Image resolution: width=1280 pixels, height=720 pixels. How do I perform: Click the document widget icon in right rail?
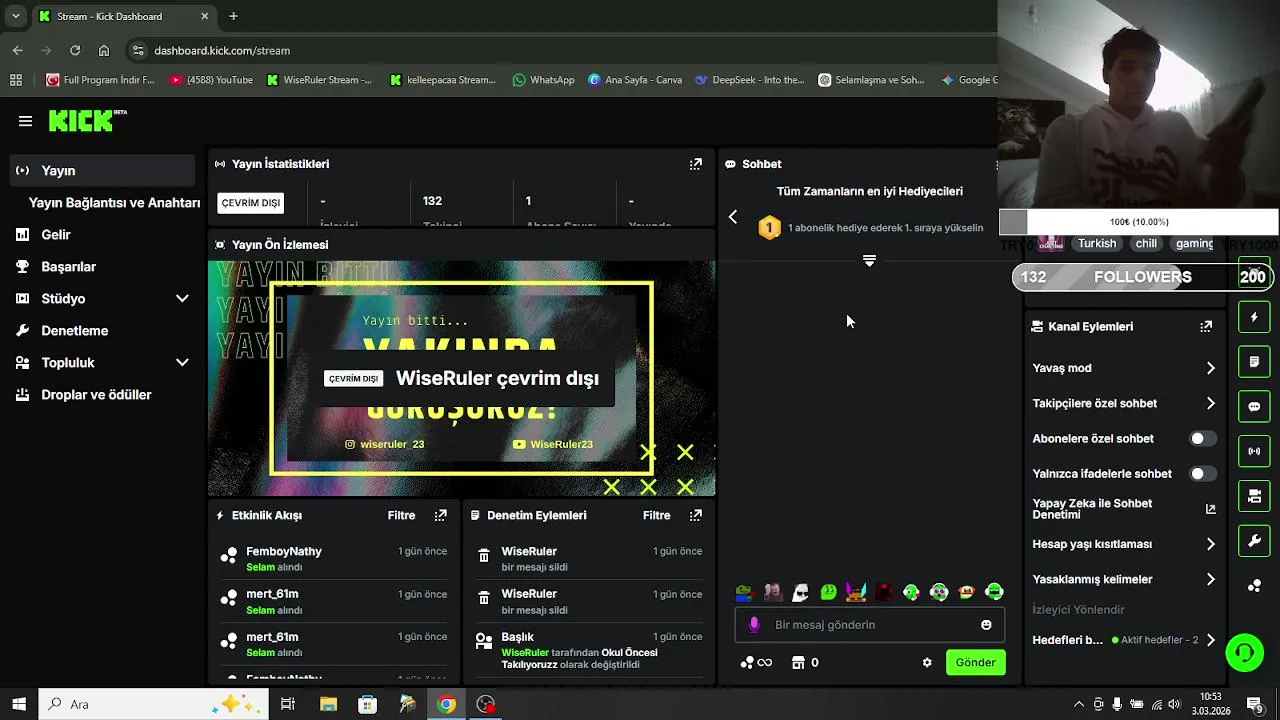[x=1254, y=361]
